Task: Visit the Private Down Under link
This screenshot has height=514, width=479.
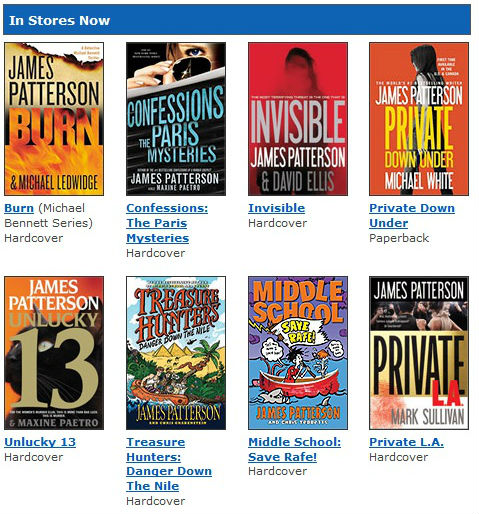Action: click(412, 215)
